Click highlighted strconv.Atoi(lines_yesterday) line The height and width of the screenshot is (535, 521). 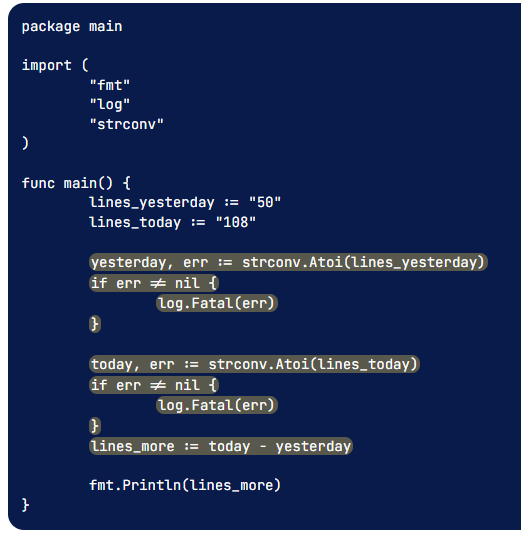click(288, 262)
